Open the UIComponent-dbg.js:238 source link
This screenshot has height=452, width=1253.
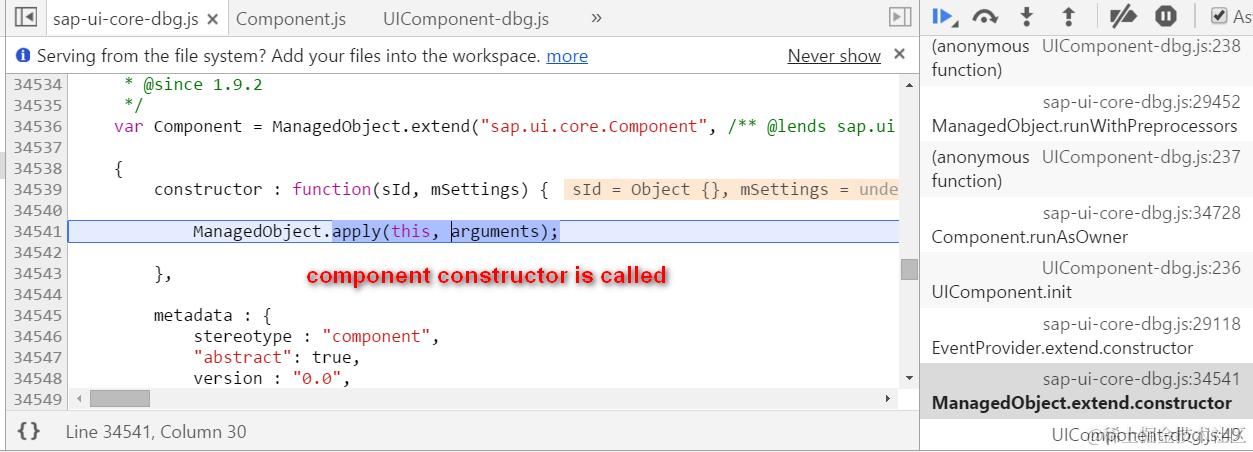[x=1141, y=46]
